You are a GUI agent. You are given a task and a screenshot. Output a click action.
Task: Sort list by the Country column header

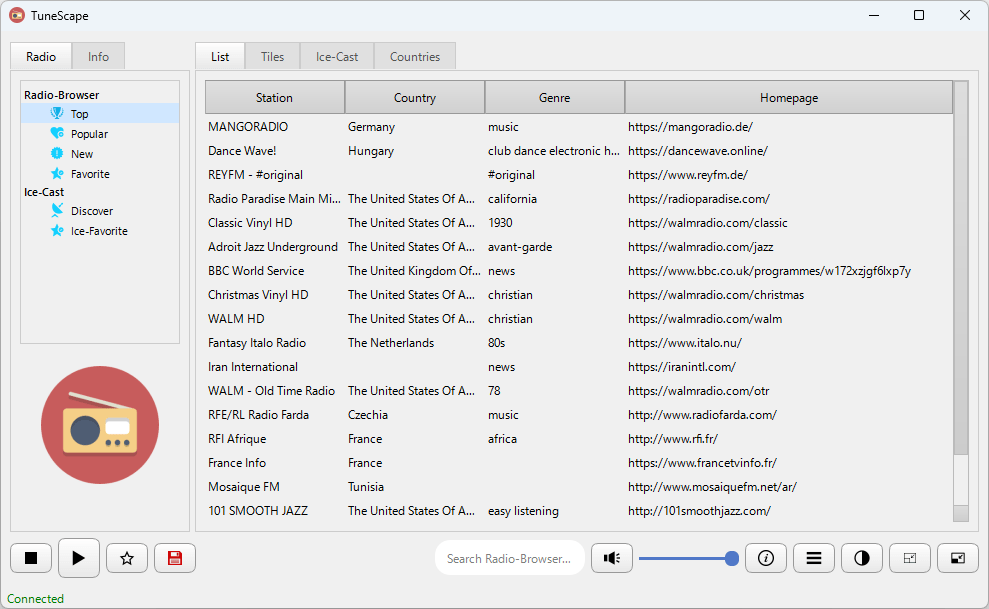[414, 98]
